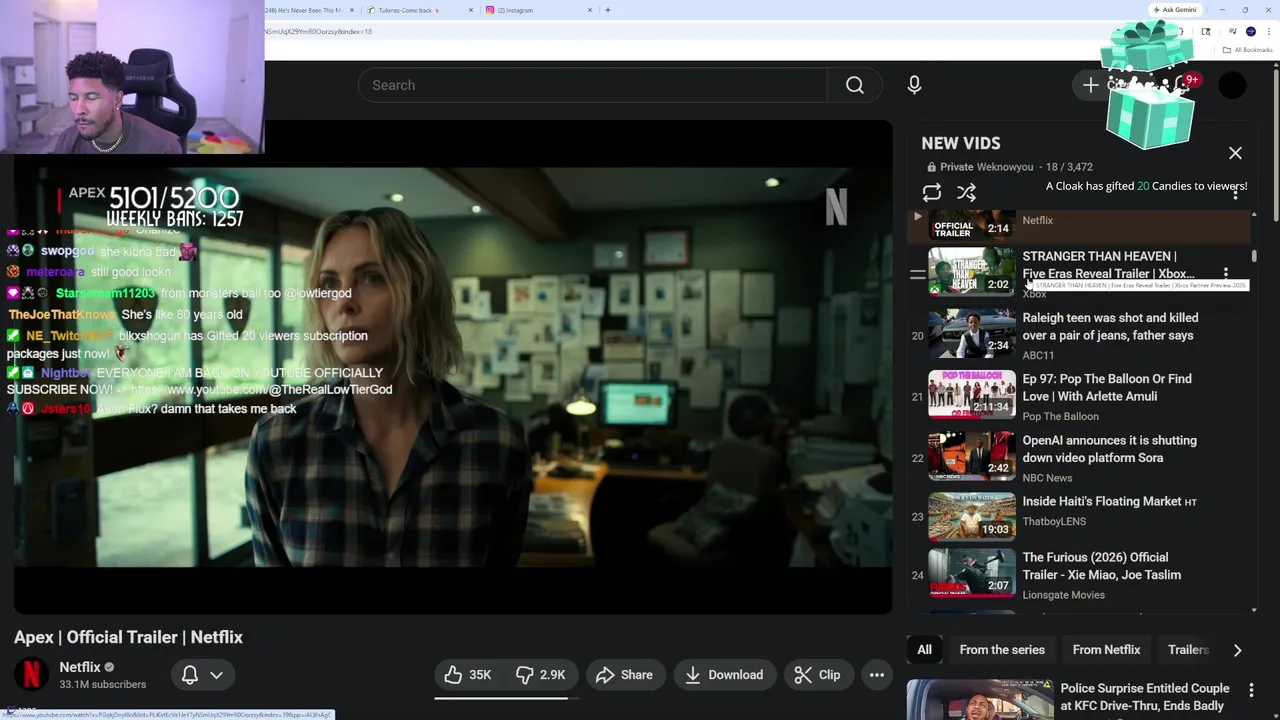The width and height of the screenshot is (1280, 720).
Task: Grab reorder handle of Stranger Than Heaven
Action: tap(917, 274)
